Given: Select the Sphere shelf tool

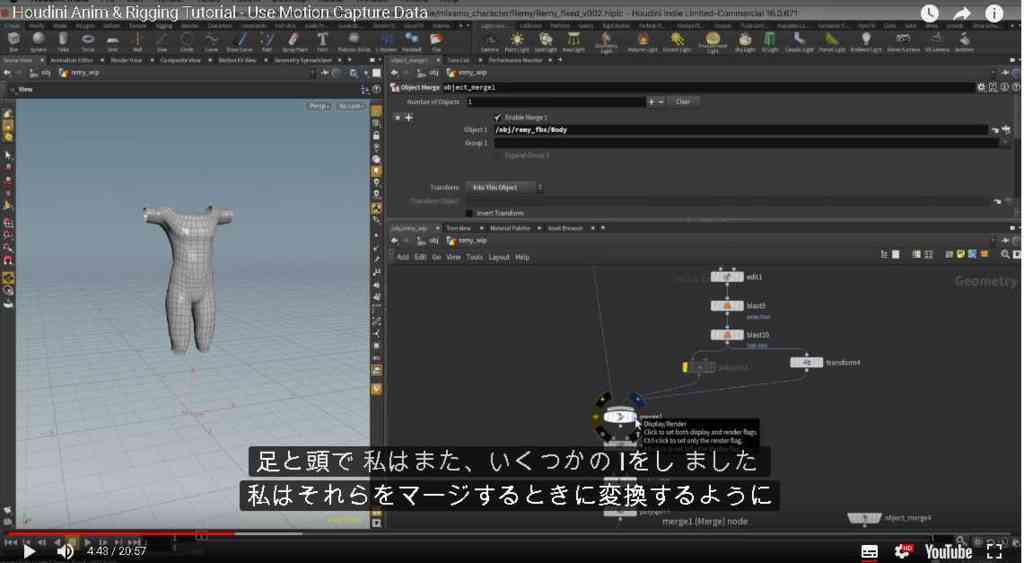Looking at the screenshot, I should (x=39, y=42).
